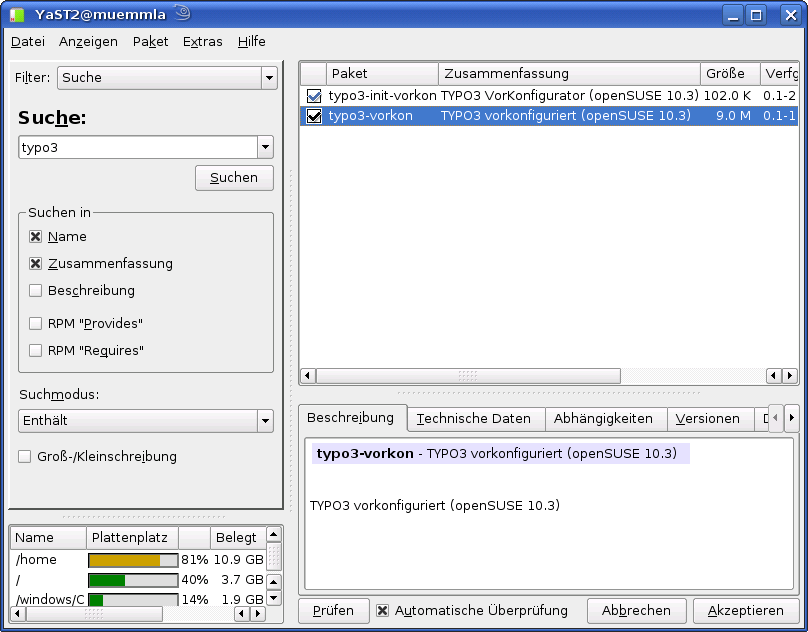Click the Abbrechen button

point(636,611)
